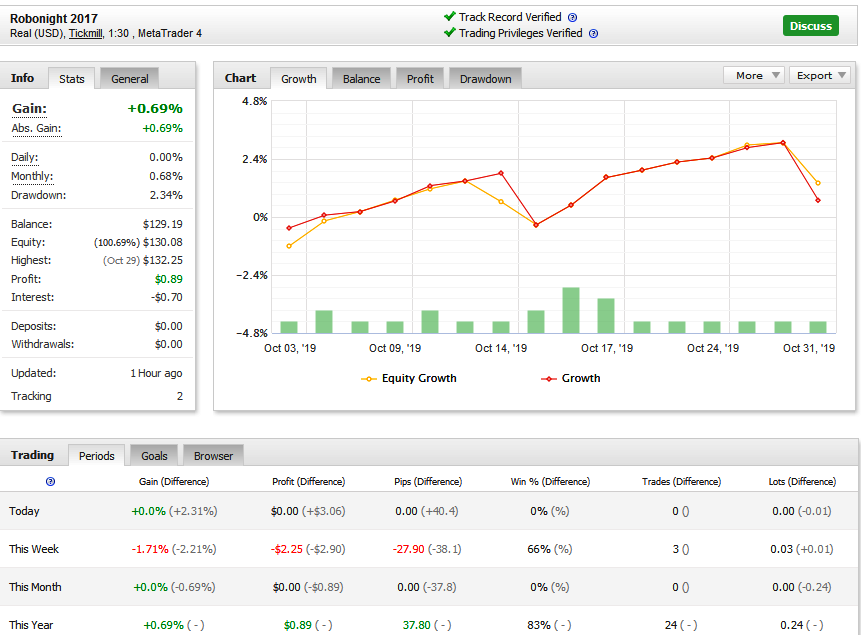
Task: Open the Periods trading tab
Action: [x=97, y=456]
